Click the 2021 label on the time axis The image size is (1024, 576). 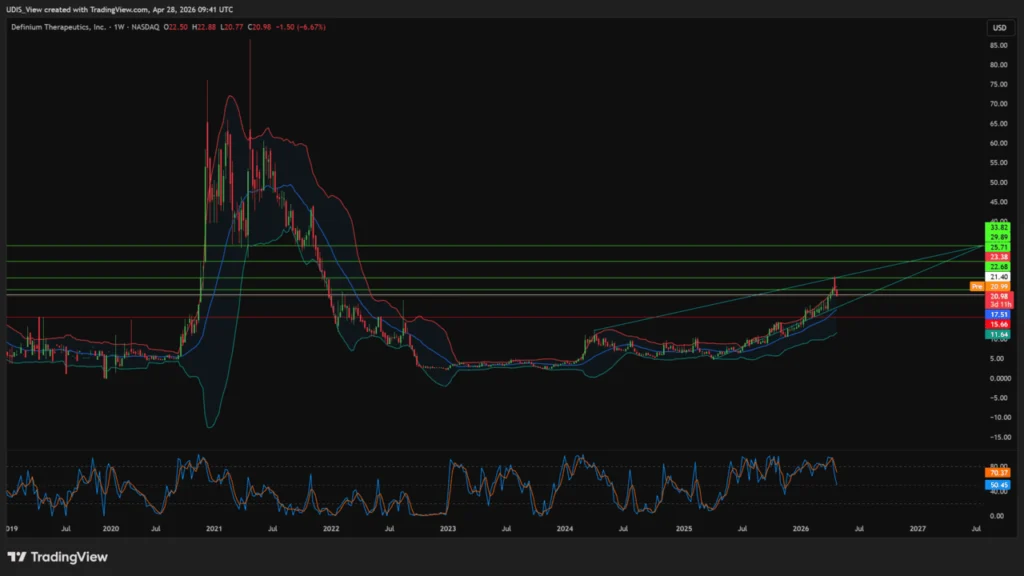[x=214, y=529]
